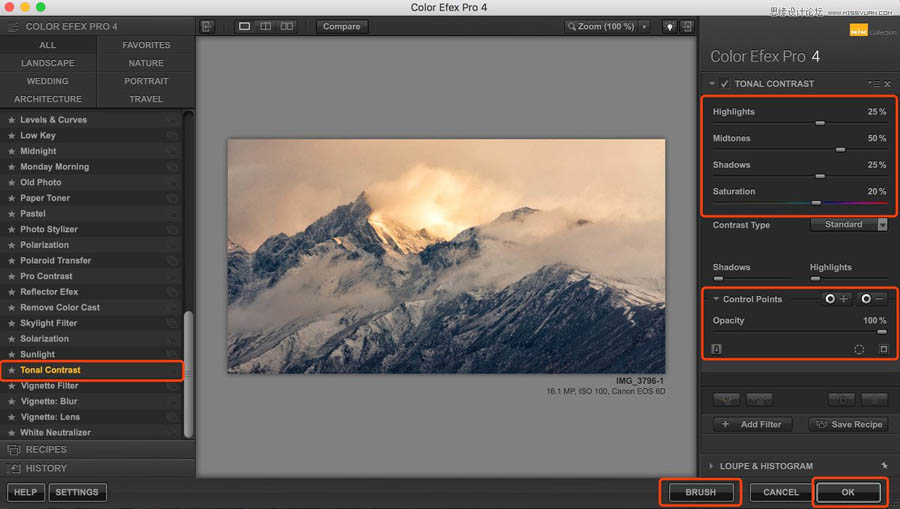Click the add positive control point button

tap(836, 299)
